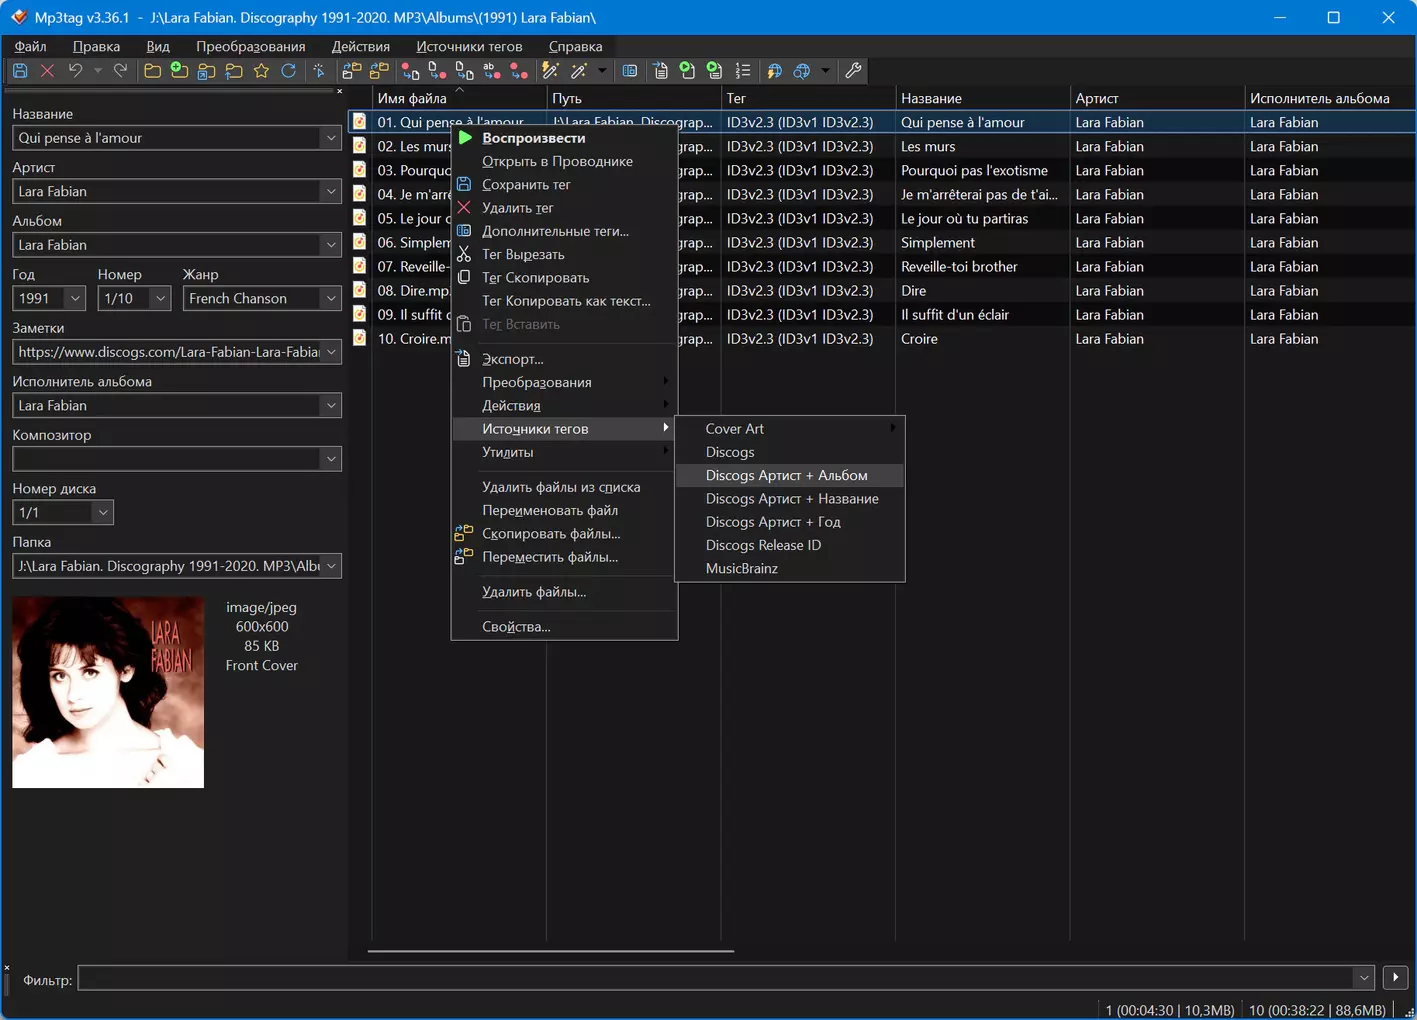
Task: Click the save tag floppy toolbar icon
Action: pyautogui.click(x=20, y=71)
